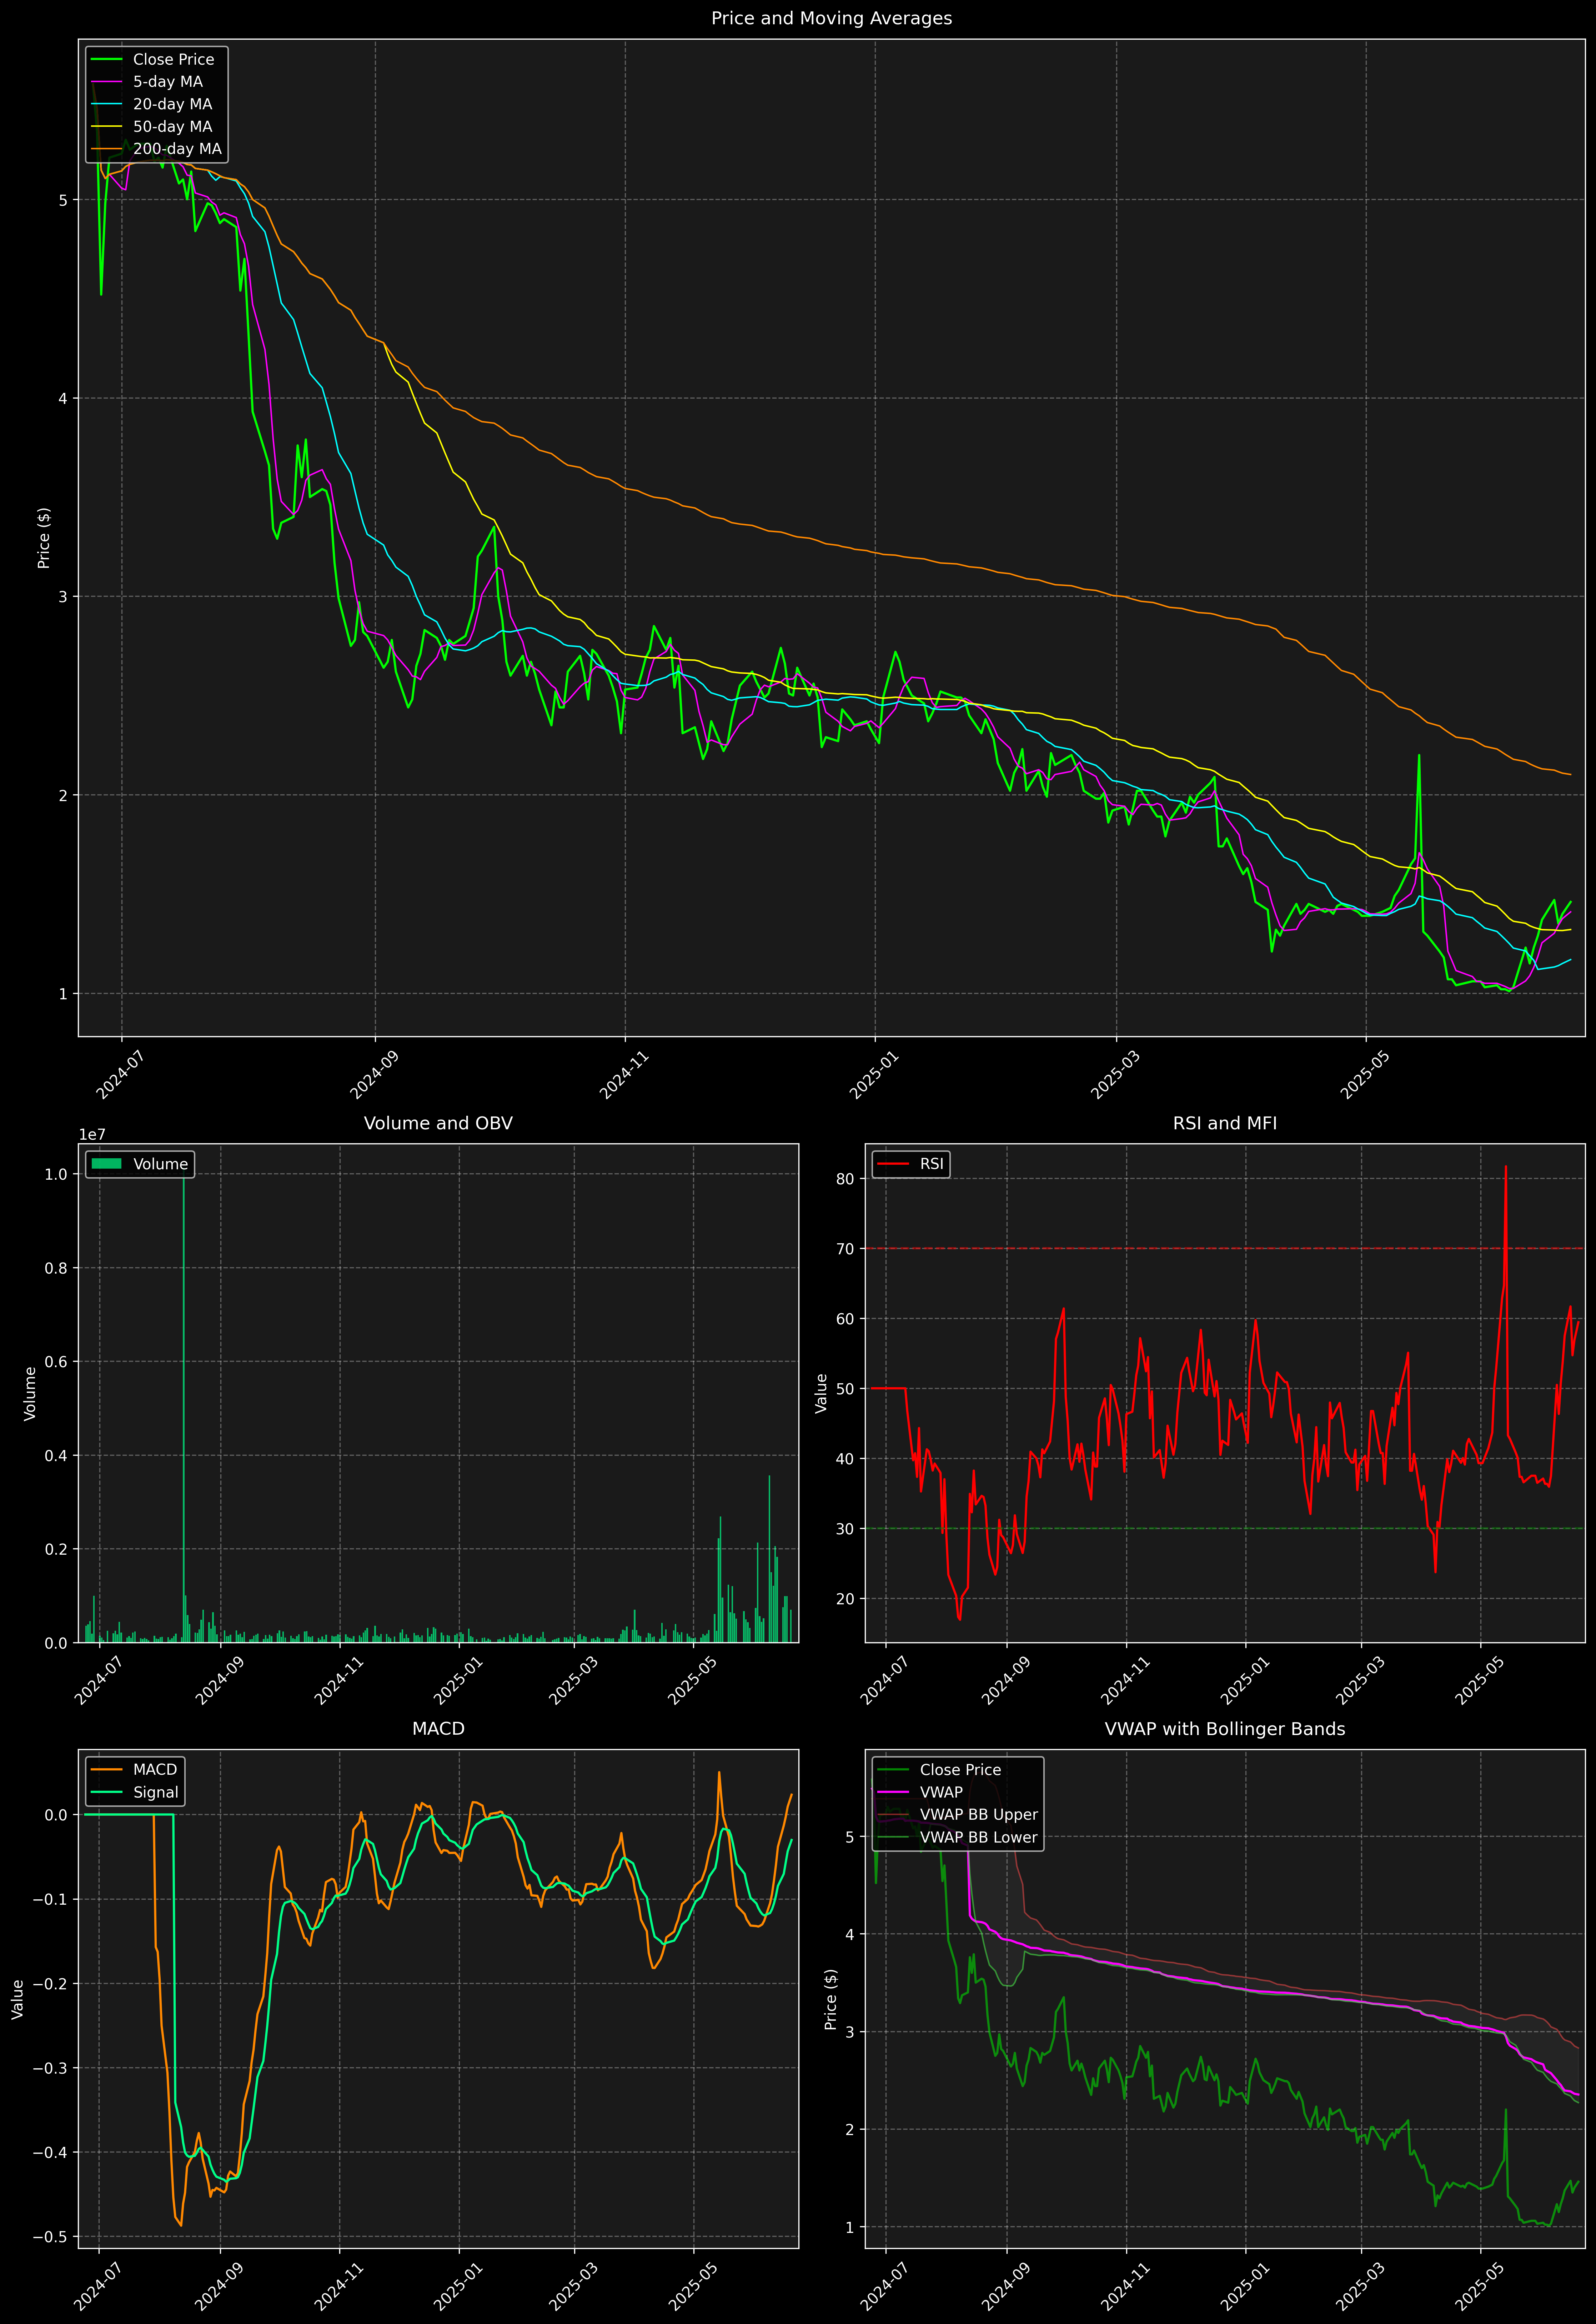Image resolution: width=1596 pixels, height=2324 pixels.
Task: Click '30' tick on RSI chart
Action: 846,1529
